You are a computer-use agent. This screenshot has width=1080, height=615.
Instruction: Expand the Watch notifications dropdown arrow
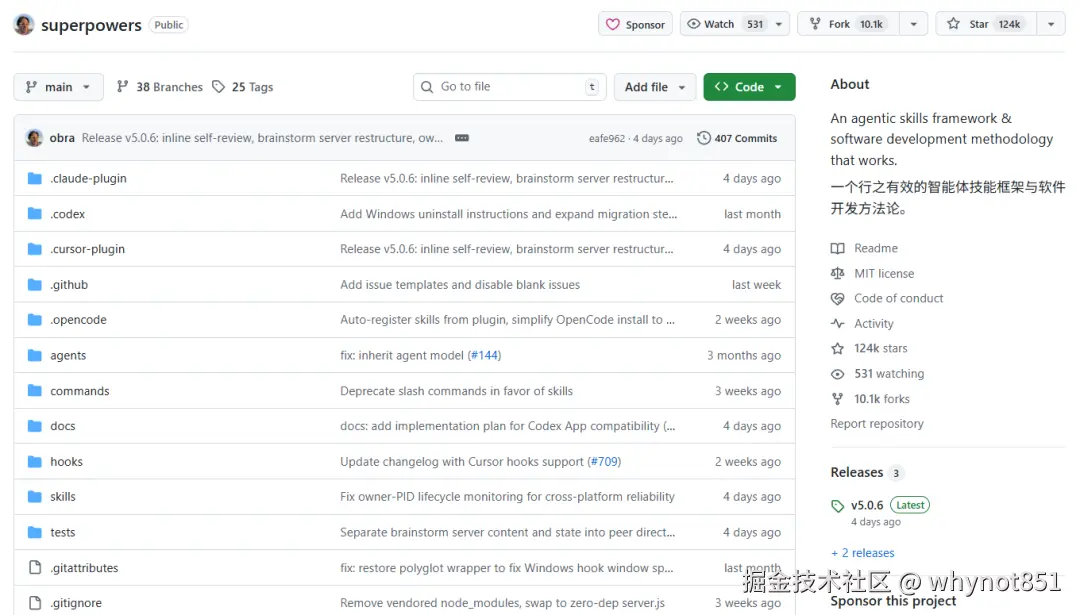point(779,24)
